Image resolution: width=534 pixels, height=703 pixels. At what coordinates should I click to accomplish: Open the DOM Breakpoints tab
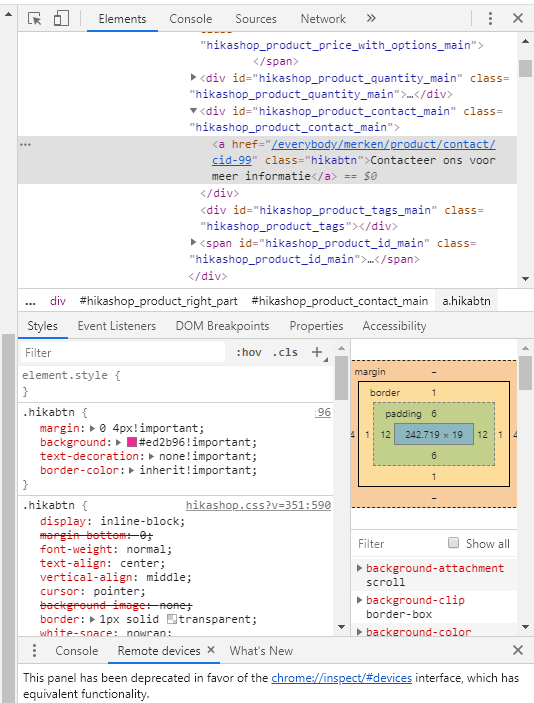click(222, 326)
